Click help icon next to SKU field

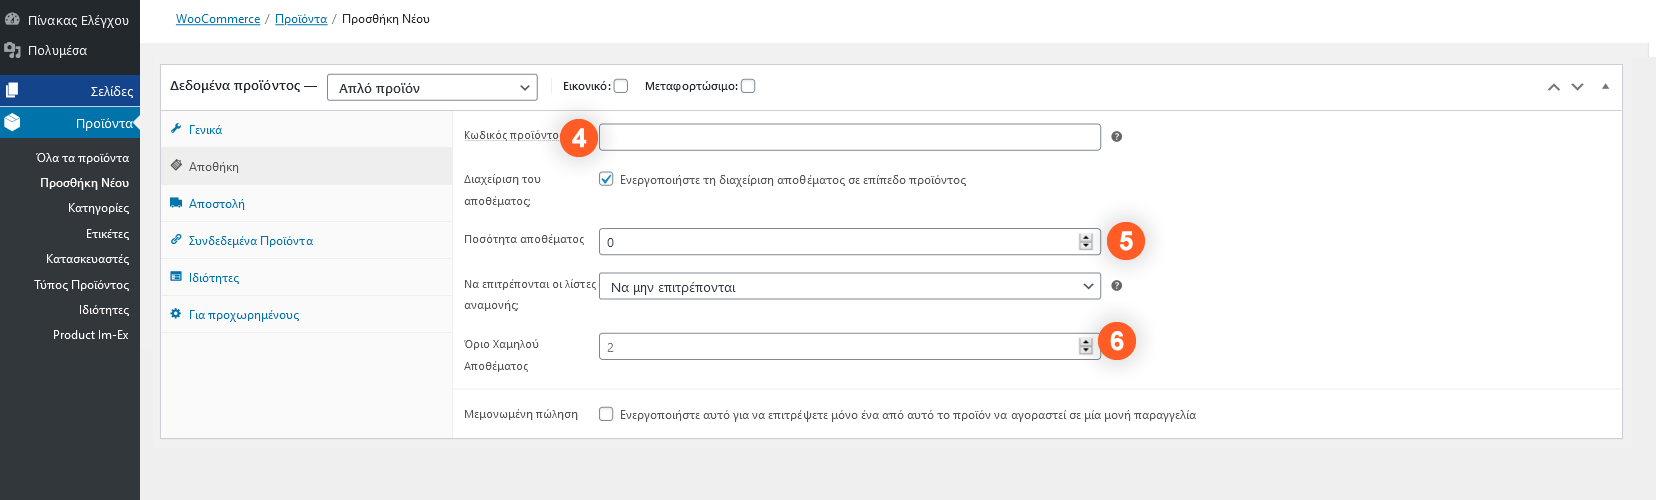pos(1116,137)
